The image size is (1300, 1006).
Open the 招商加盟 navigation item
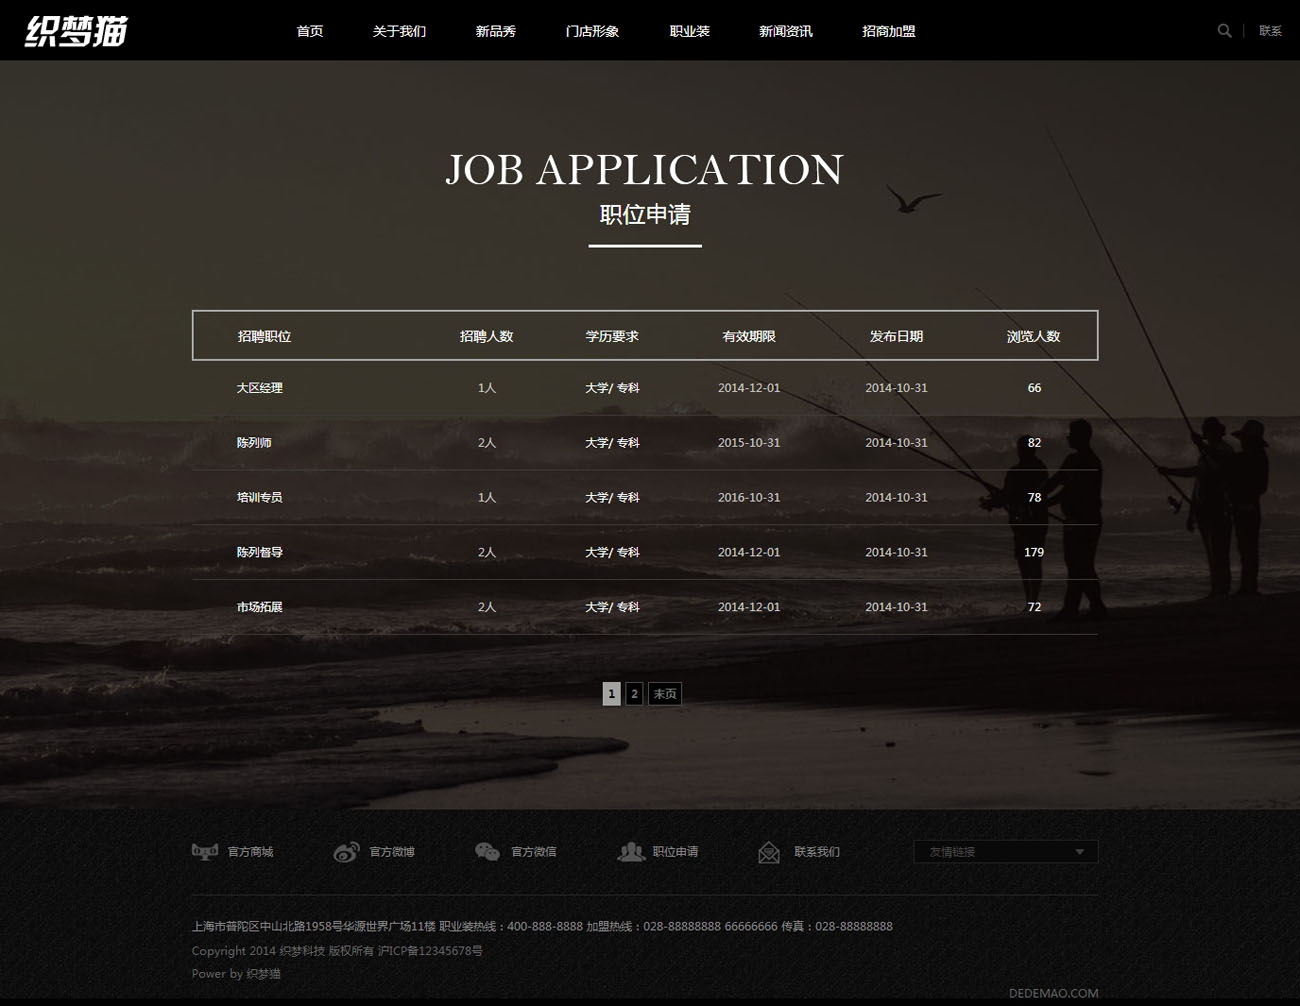[888, 31]
